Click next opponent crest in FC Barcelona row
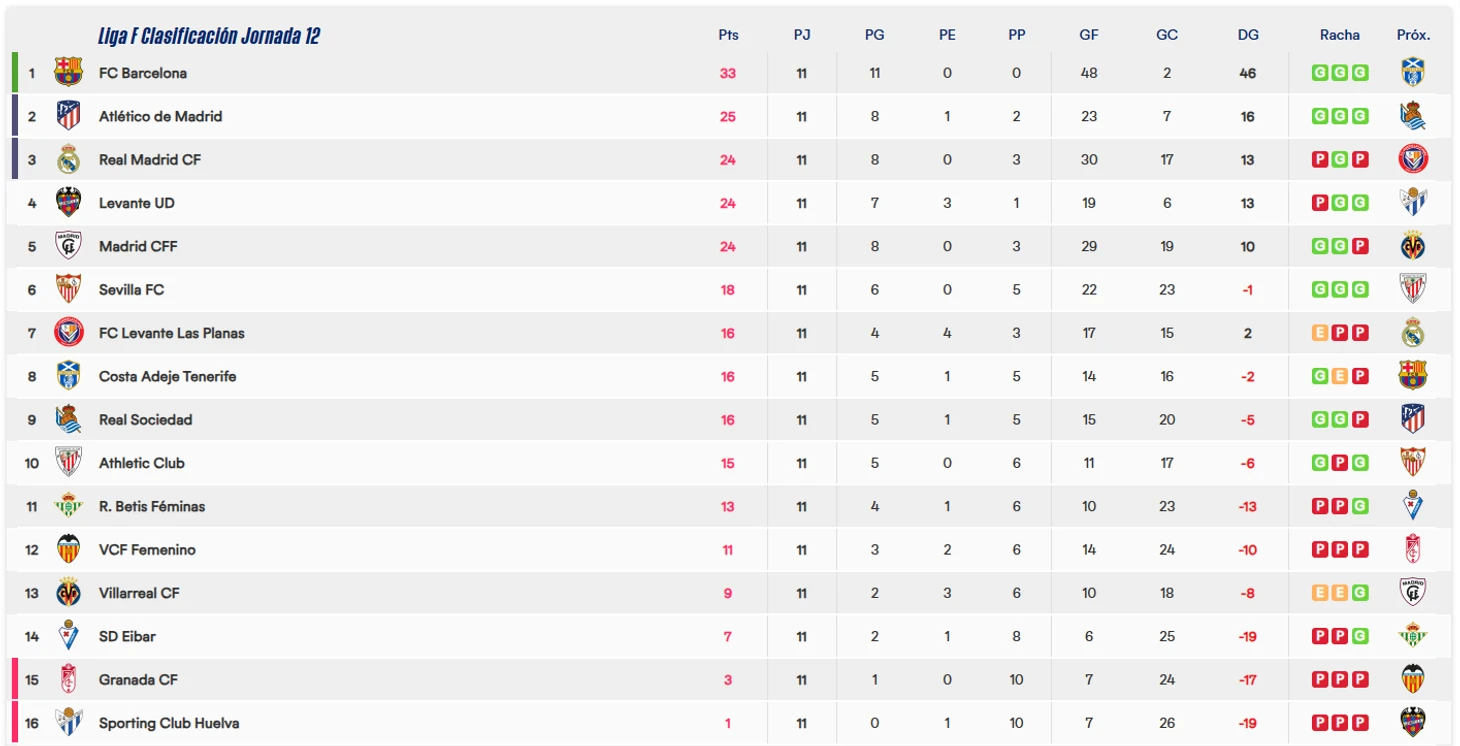Screen dimensions: 1460x746 coord(1413,72)
